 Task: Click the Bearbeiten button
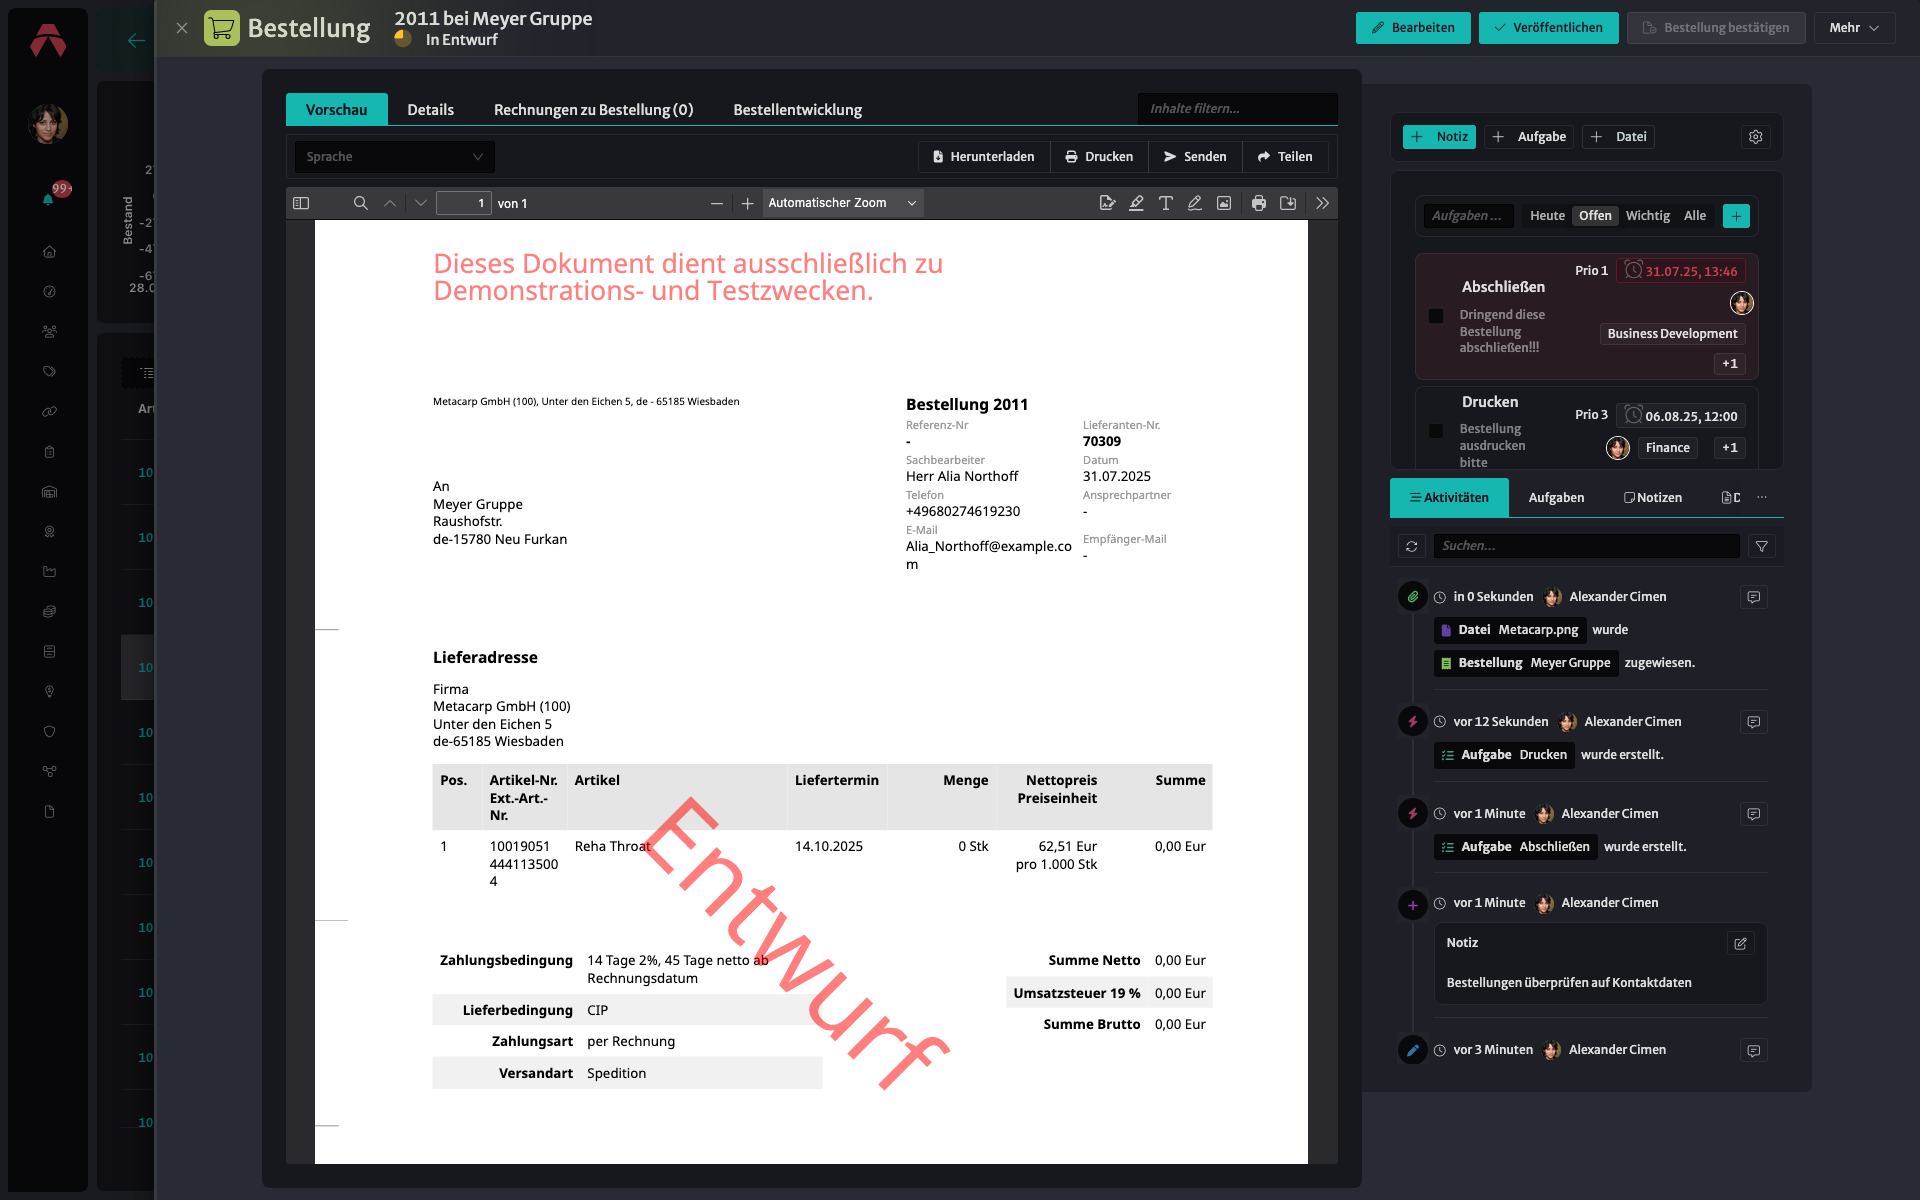click(x=1413, y=28)
